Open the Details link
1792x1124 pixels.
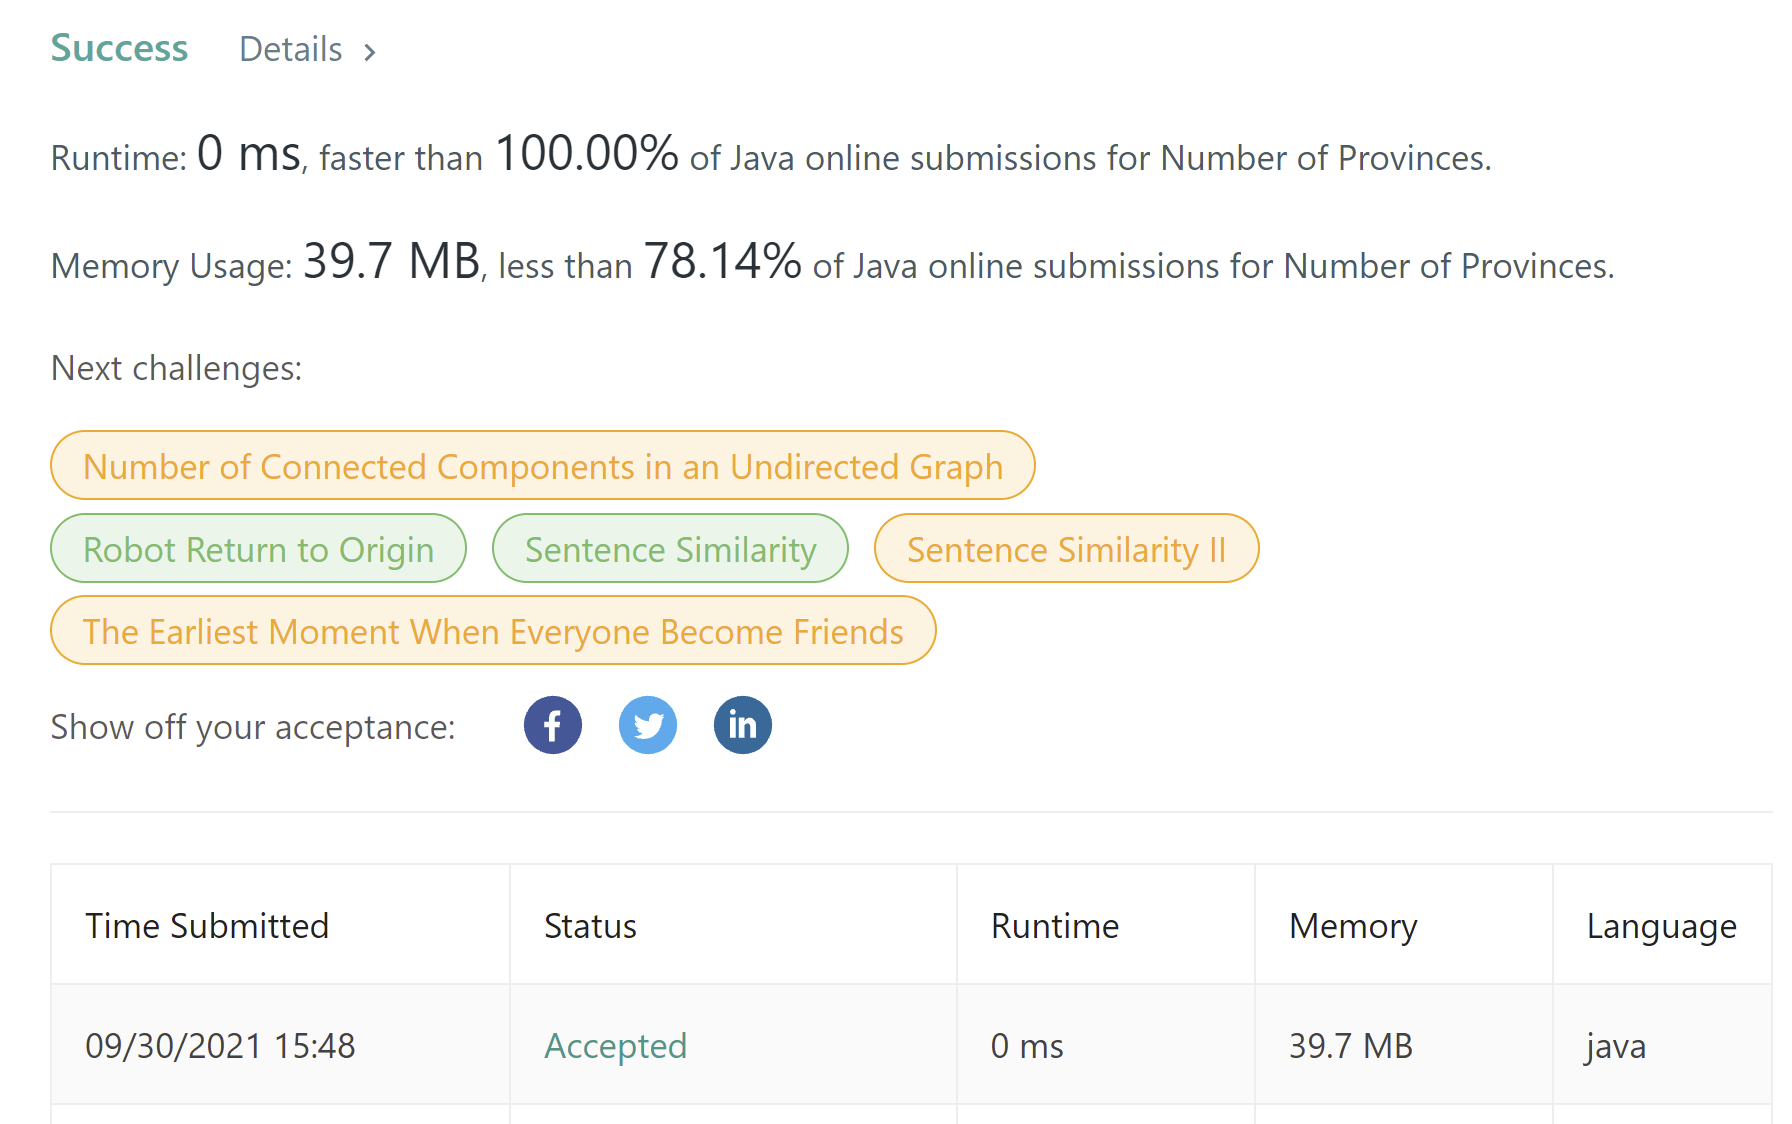(x=291, y=50)
